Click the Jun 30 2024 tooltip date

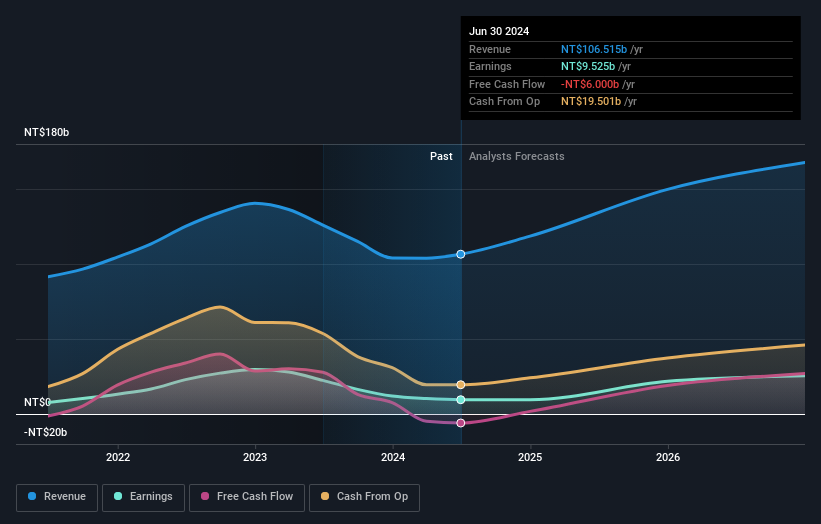pos(499,31)
